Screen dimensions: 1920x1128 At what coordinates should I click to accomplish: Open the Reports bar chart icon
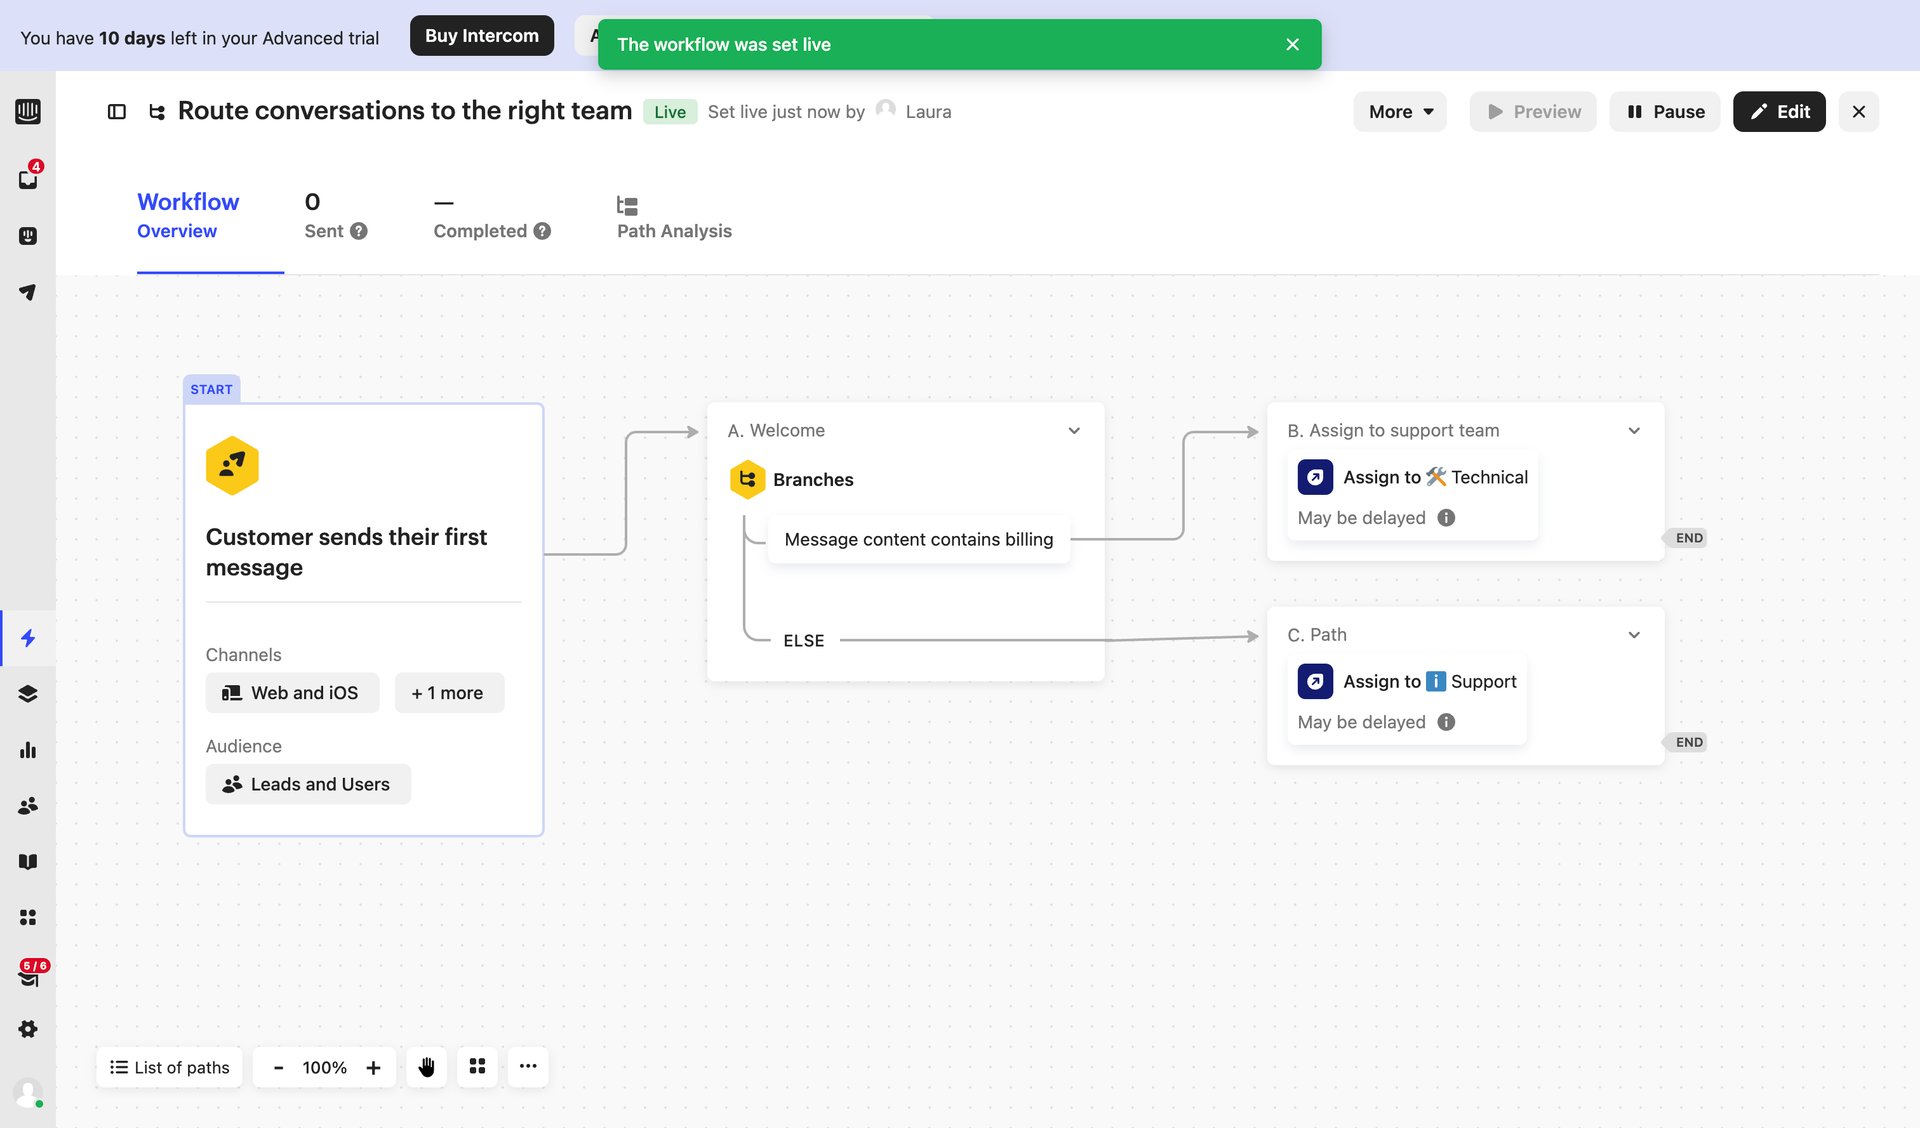[x=29, y=750]
